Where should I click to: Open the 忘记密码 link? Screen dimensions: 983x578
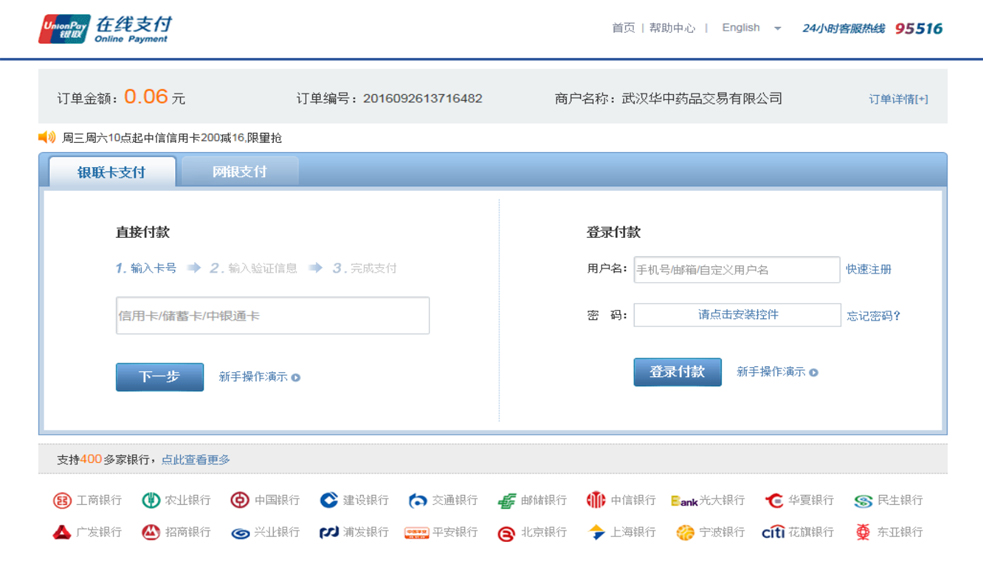coord(873,316)
